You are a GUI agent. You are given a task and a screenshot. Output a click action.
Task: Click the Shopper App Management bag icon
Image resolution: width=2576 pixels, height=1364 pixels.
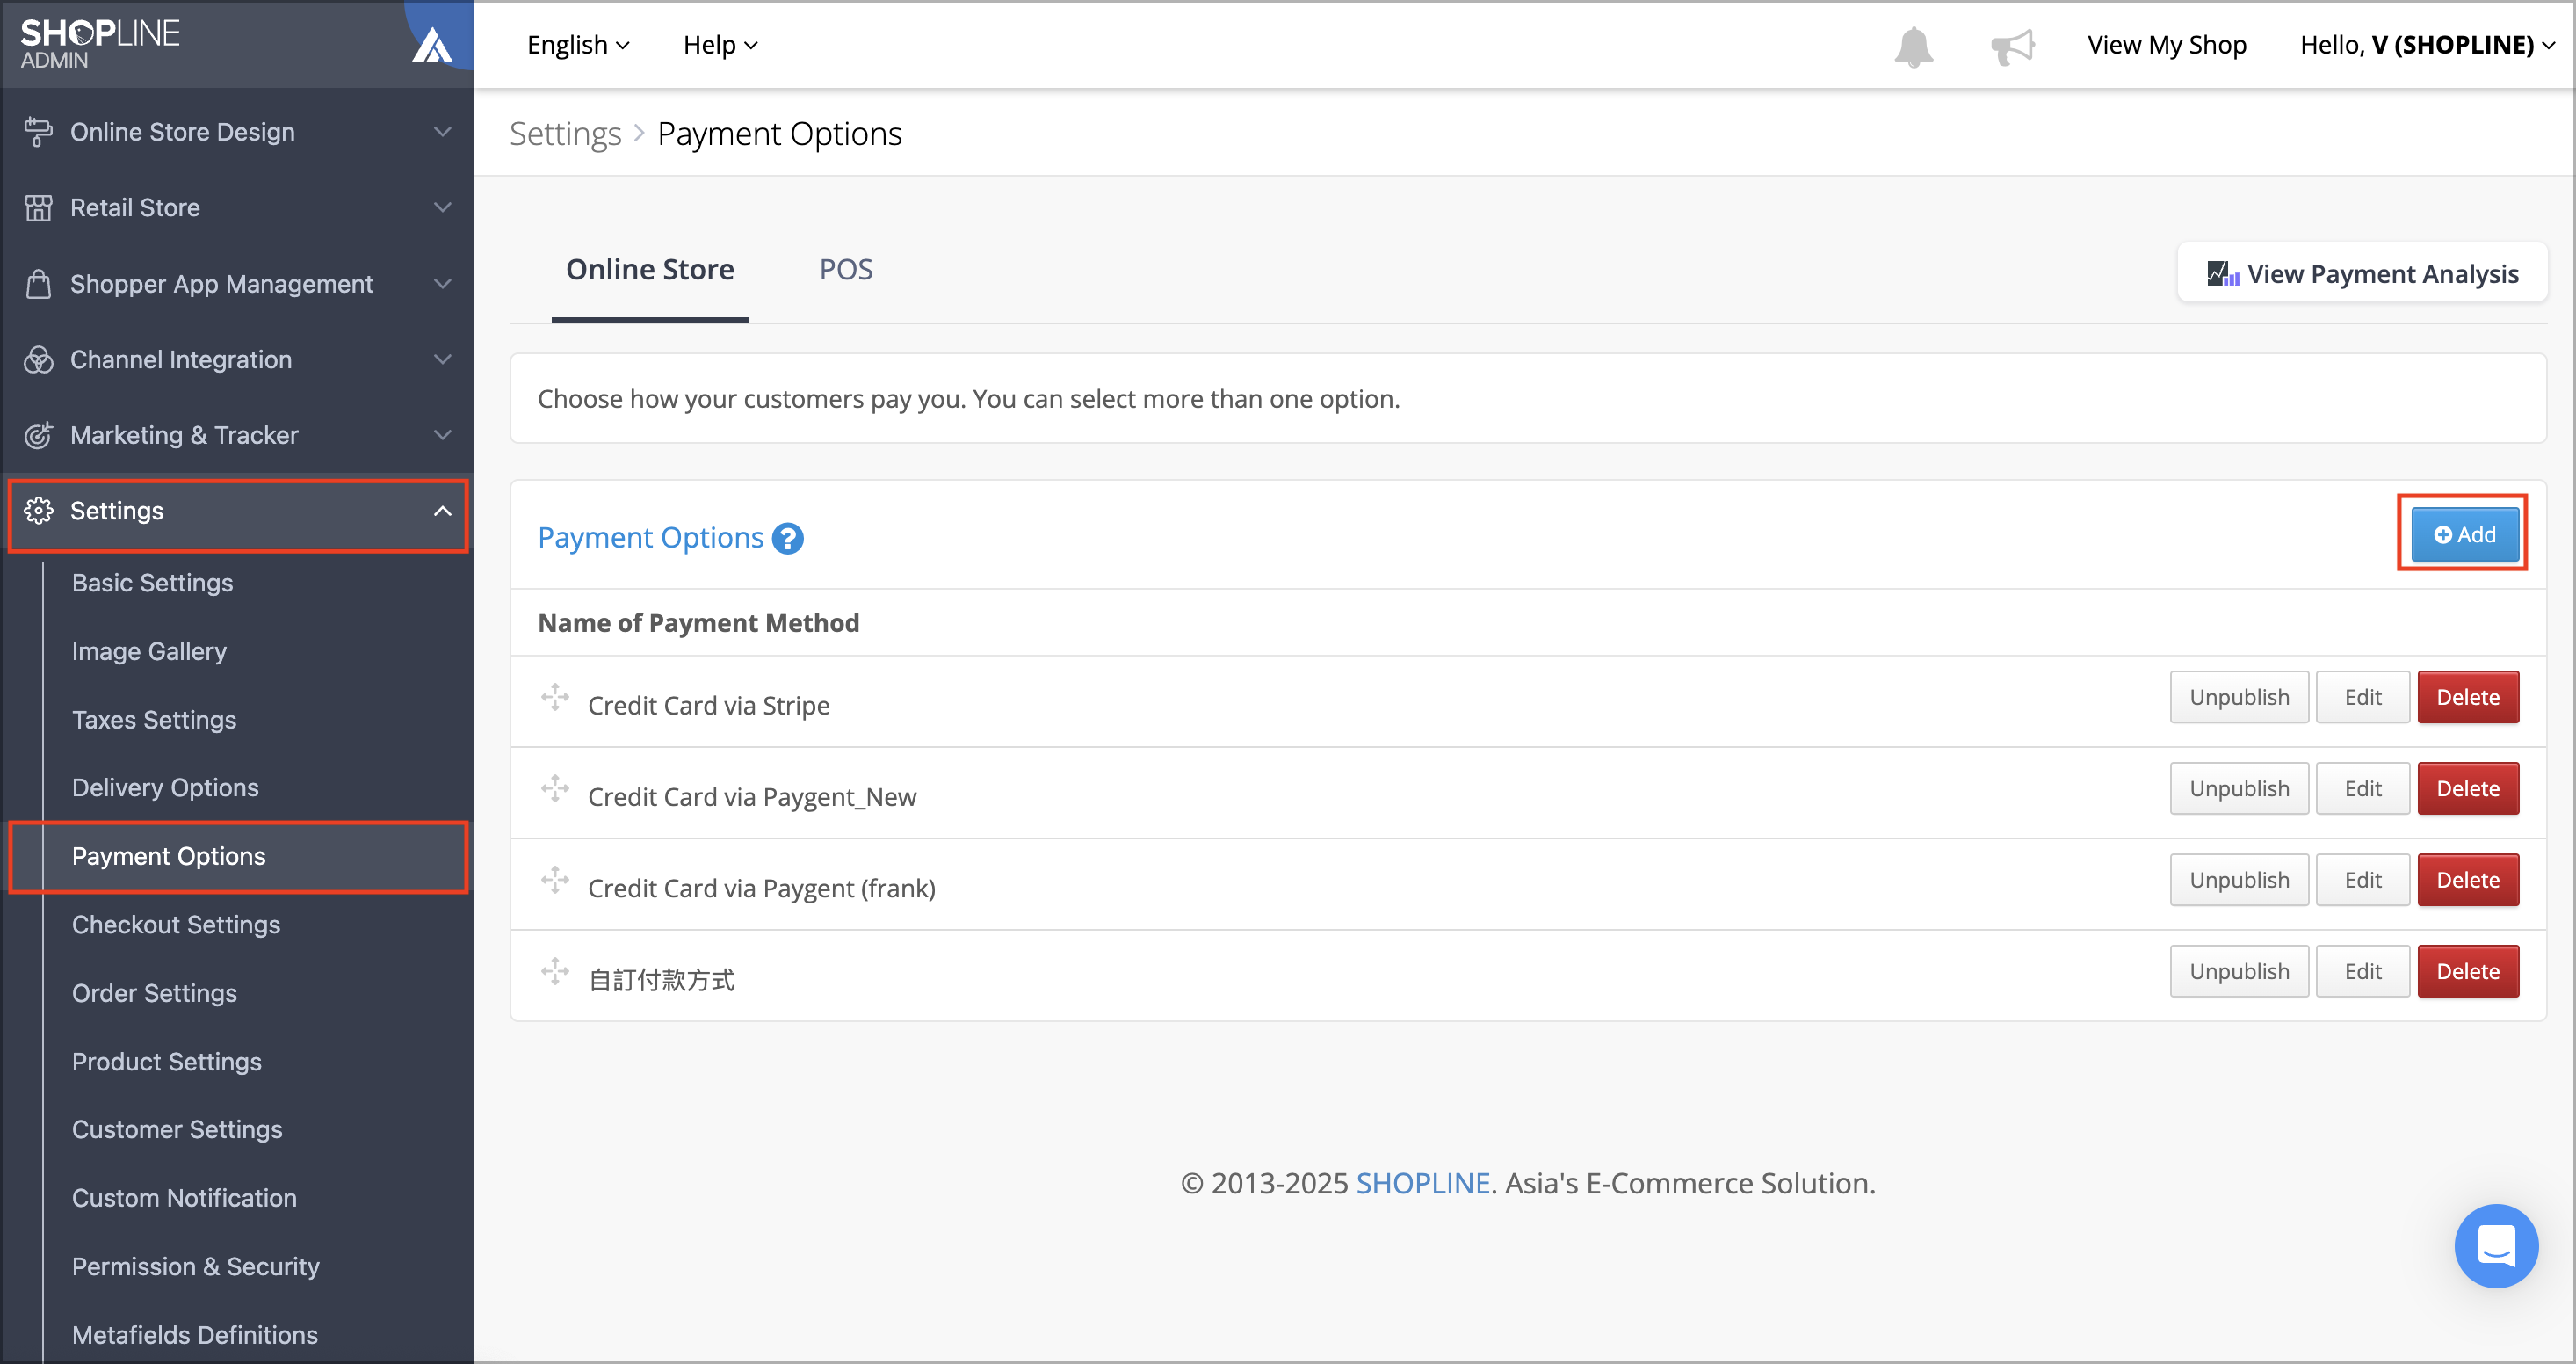click(38, 284)
